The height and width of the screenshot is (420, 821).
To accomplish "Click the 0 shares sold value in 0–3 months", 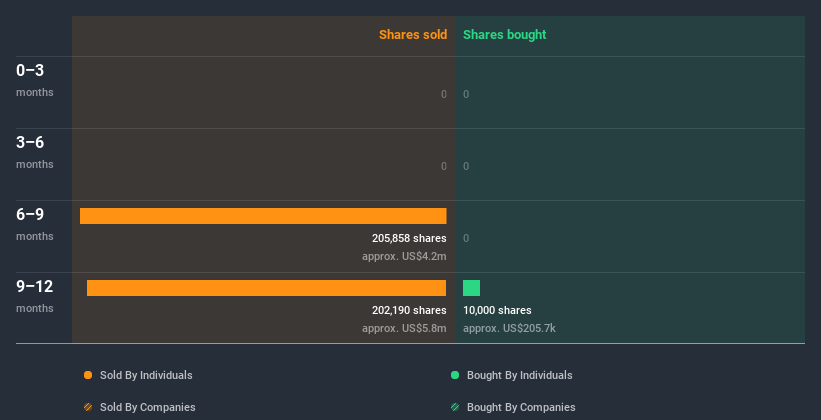I will (x=444, y=94).
